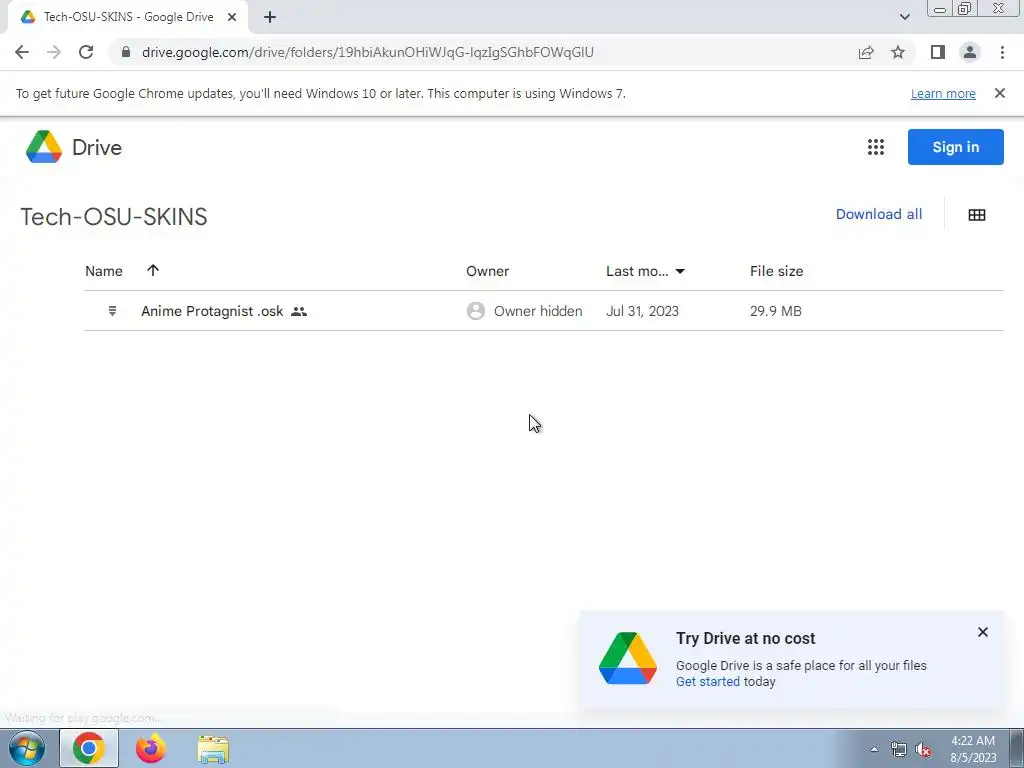
Task: Click the Owner hidden avatar icon
Action: [475, 311]
